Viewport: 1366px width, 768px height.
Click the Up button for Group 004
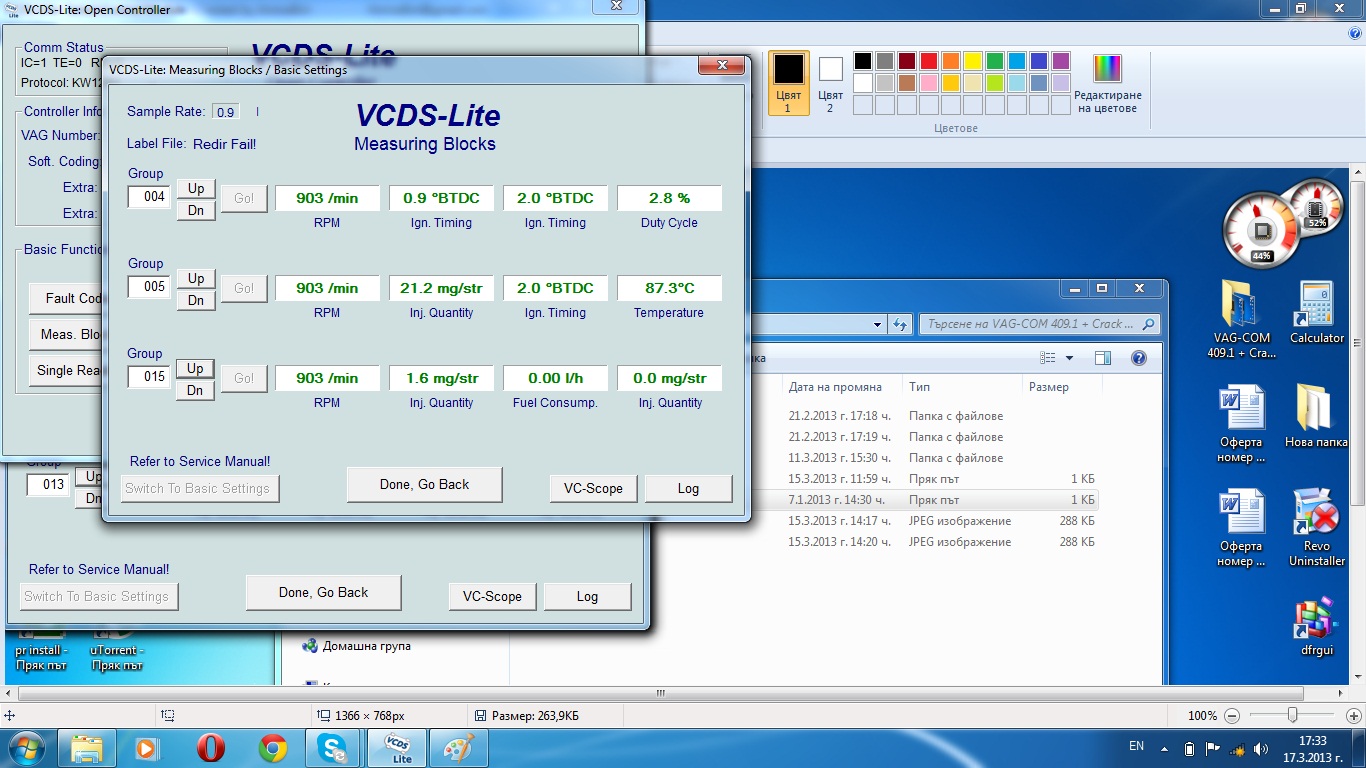click(x=196, y=188)
